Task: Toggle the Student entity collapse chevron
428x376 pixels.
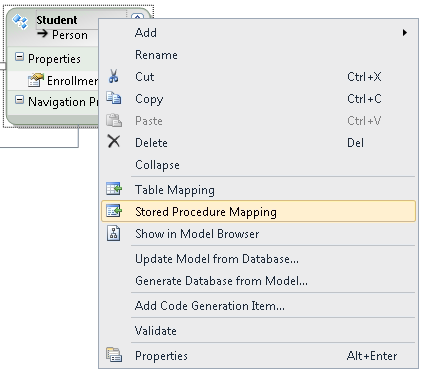Action: pyautogui.click(x=137, y=16)
